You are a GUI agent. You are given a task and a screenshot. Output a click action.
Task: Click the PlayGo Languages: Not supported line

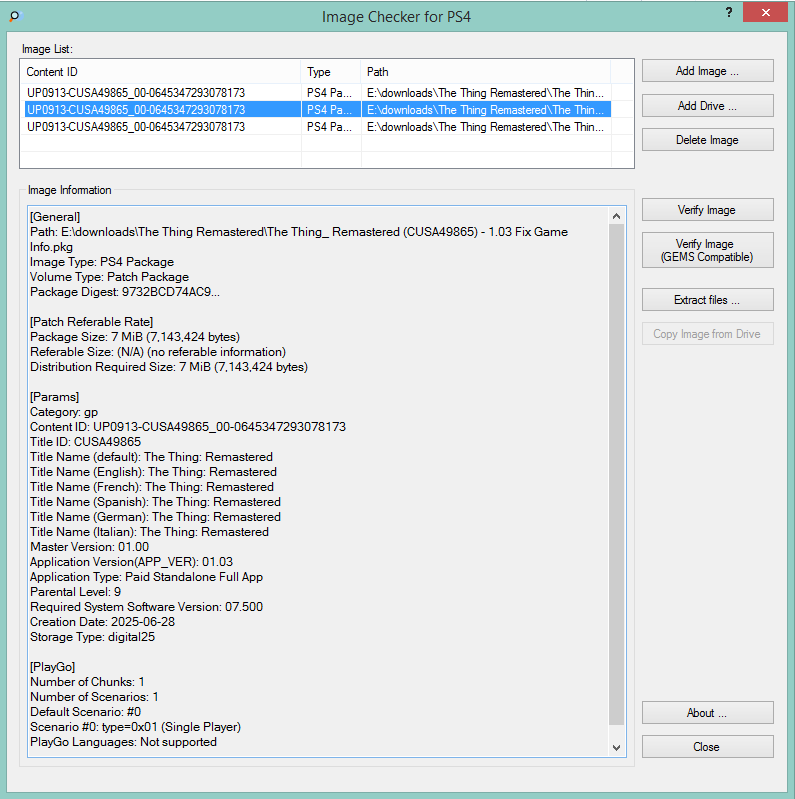[x=123, y=742]
